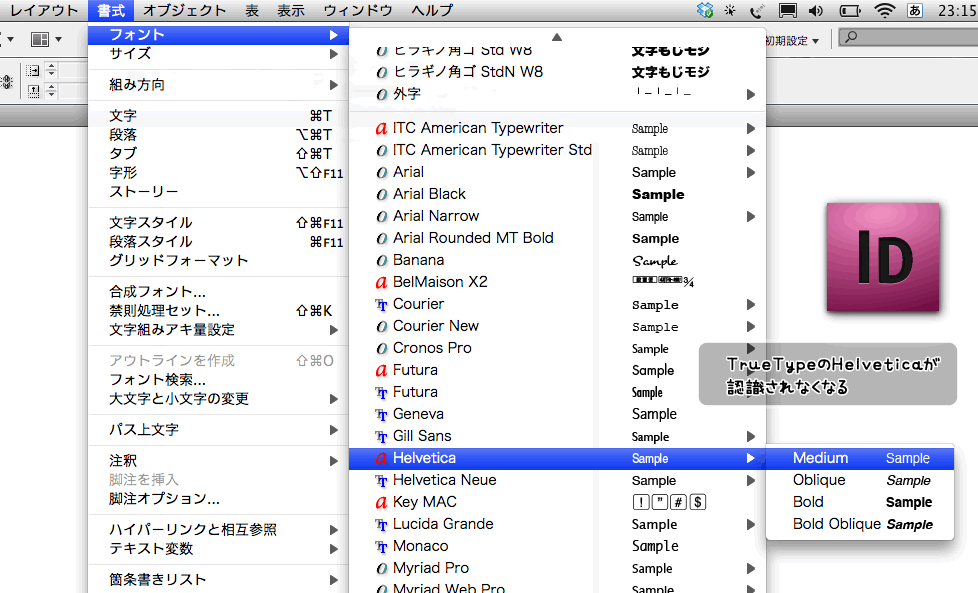Click the view layout icon in the toolbar
The image size is (978, 593).
point(40,40)
